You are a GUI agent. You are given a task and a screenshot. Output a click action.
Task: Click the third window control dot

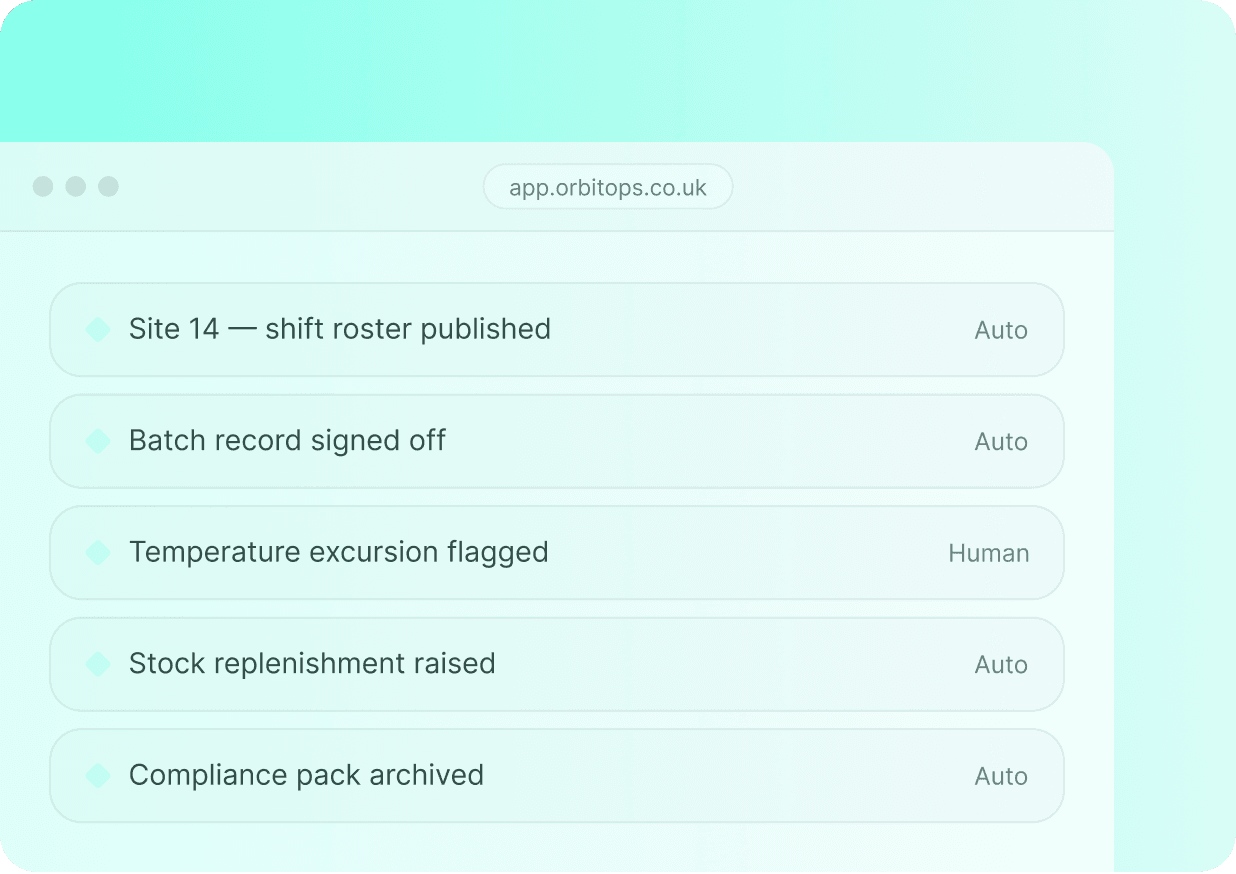[109, 187]
